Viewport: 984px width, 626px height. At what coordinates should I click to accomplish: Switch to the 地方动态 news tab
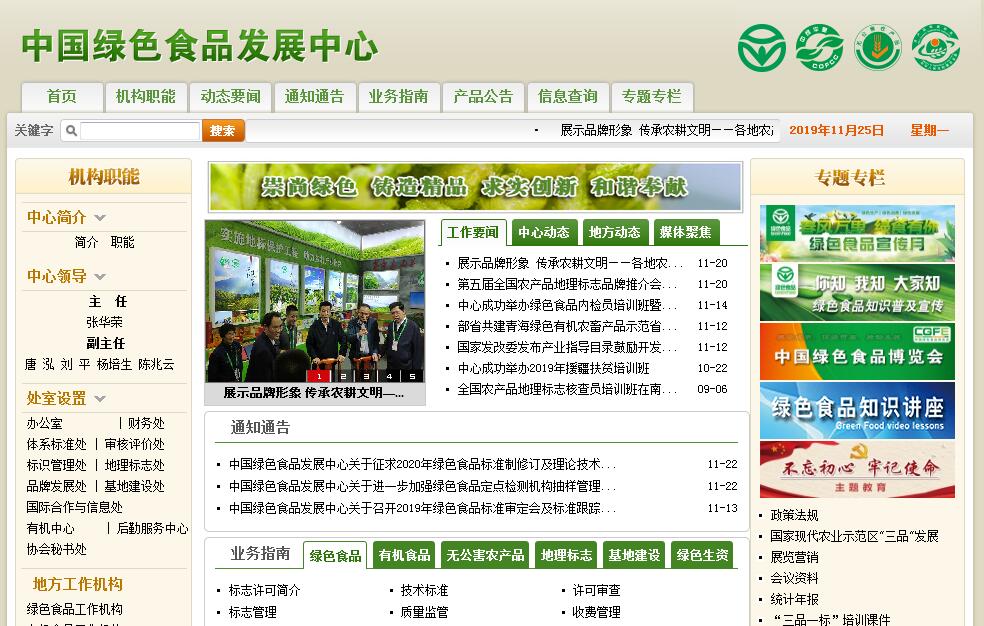click(x=614, y=233)
